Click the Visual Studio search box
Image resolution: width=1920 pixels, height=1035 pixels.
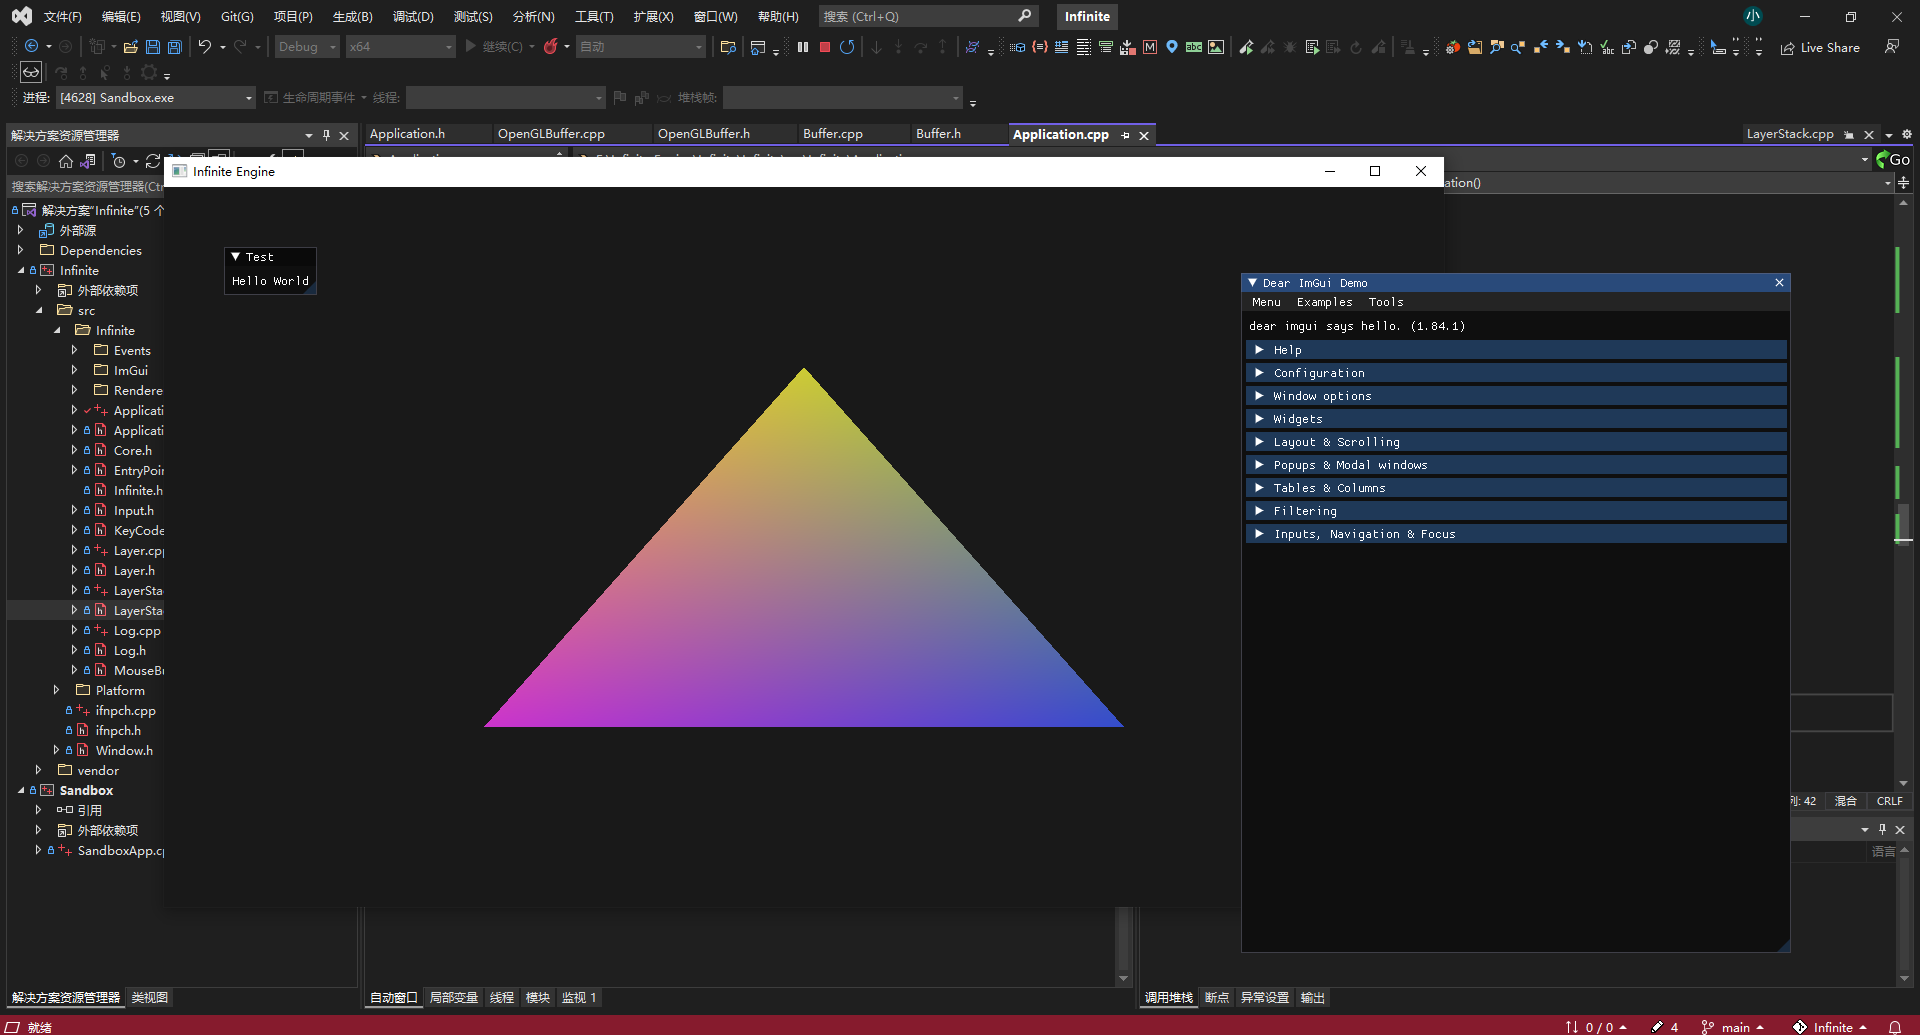928,16
